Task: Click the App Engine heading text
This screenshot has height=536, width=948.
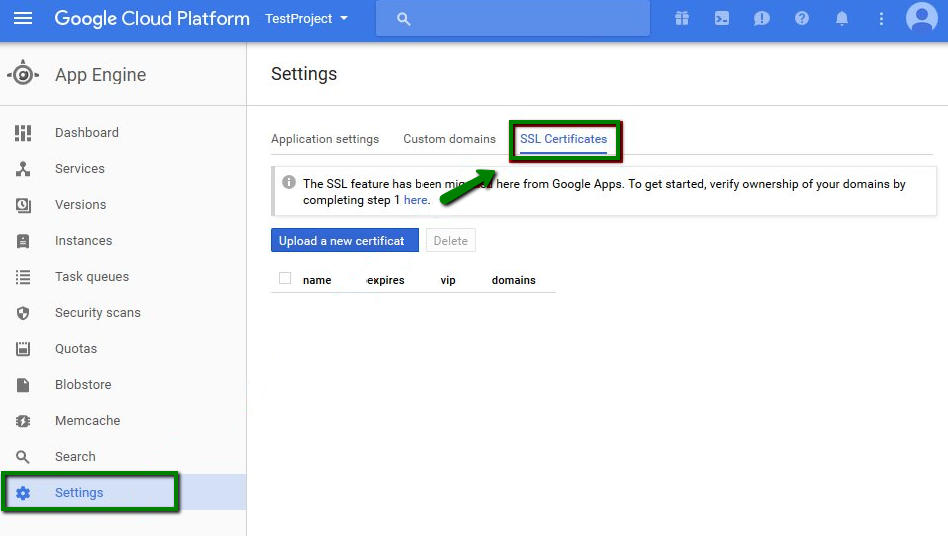Action: pyautogui.click(x=100, y=75)
